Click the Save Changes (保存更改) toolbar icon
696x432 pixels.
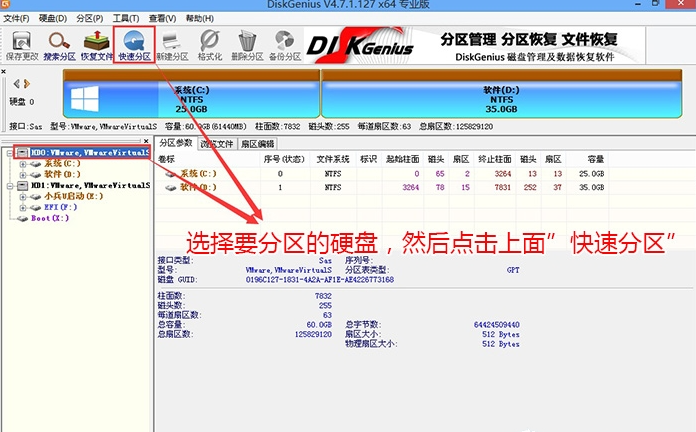click(21, 45)
